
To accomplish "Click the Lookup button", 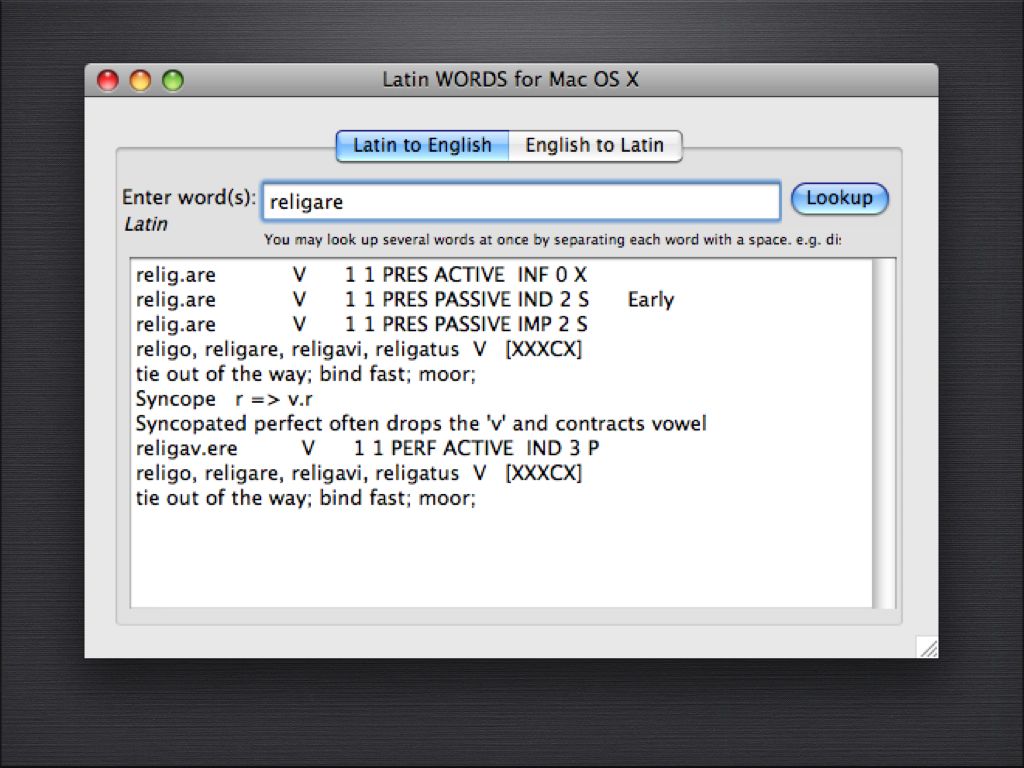I will pos(839,198).
